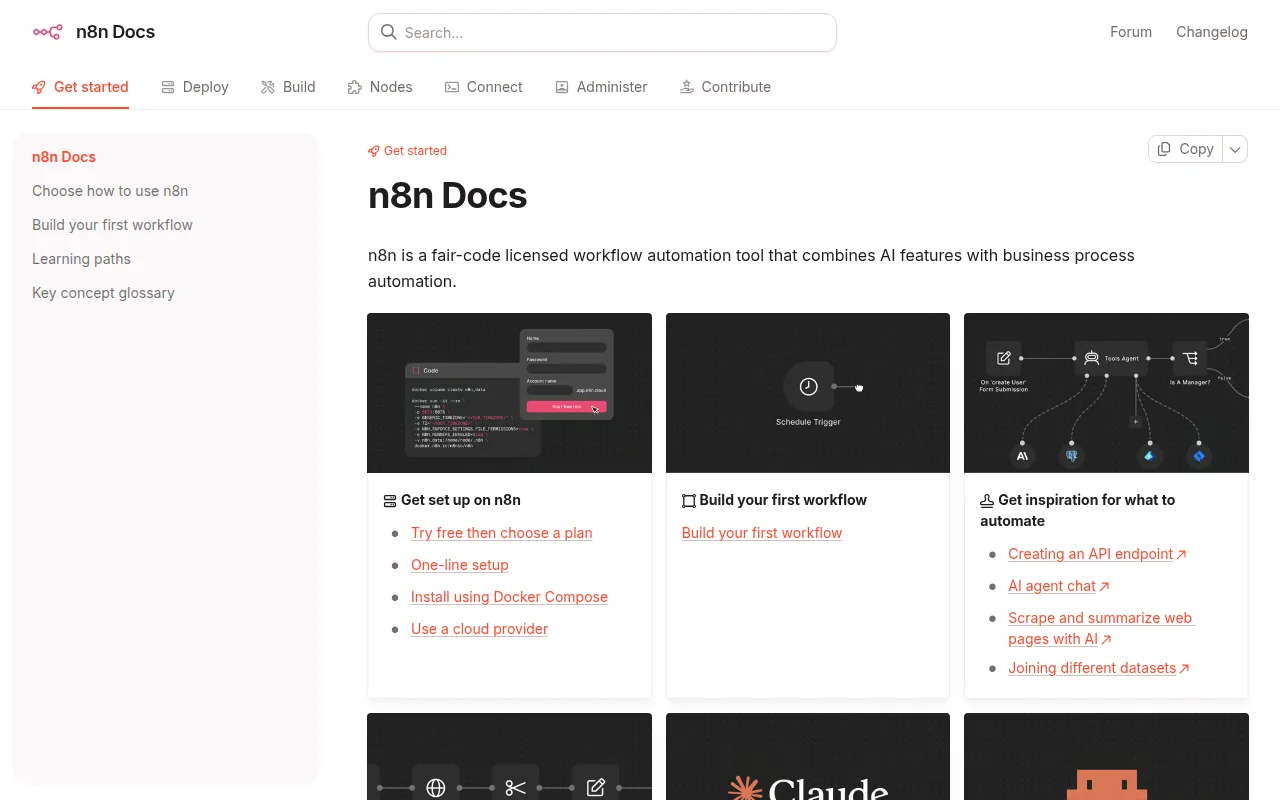Image resolution: width=1280 pixels, height=800 pixels.
Task: Open Build your first workflow in sidebar
Action: click(112, 225)
